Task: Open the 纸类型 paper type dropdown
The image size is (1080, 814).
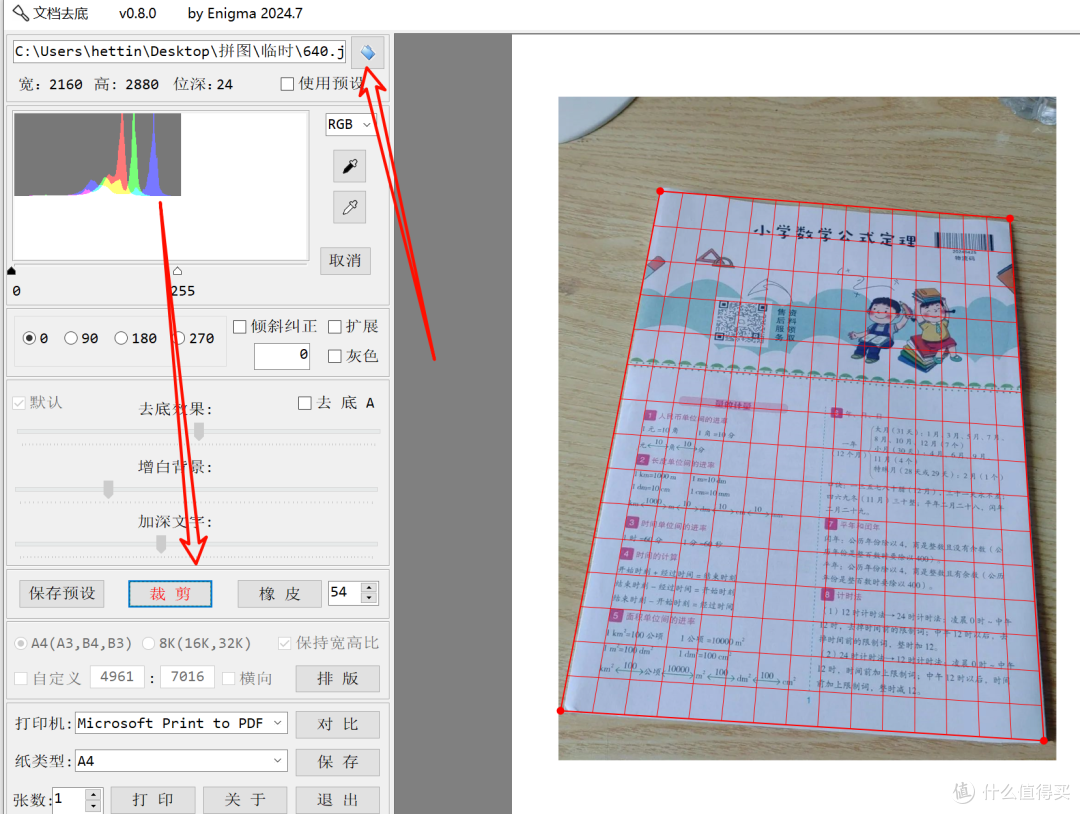Action: pos(181,761)
